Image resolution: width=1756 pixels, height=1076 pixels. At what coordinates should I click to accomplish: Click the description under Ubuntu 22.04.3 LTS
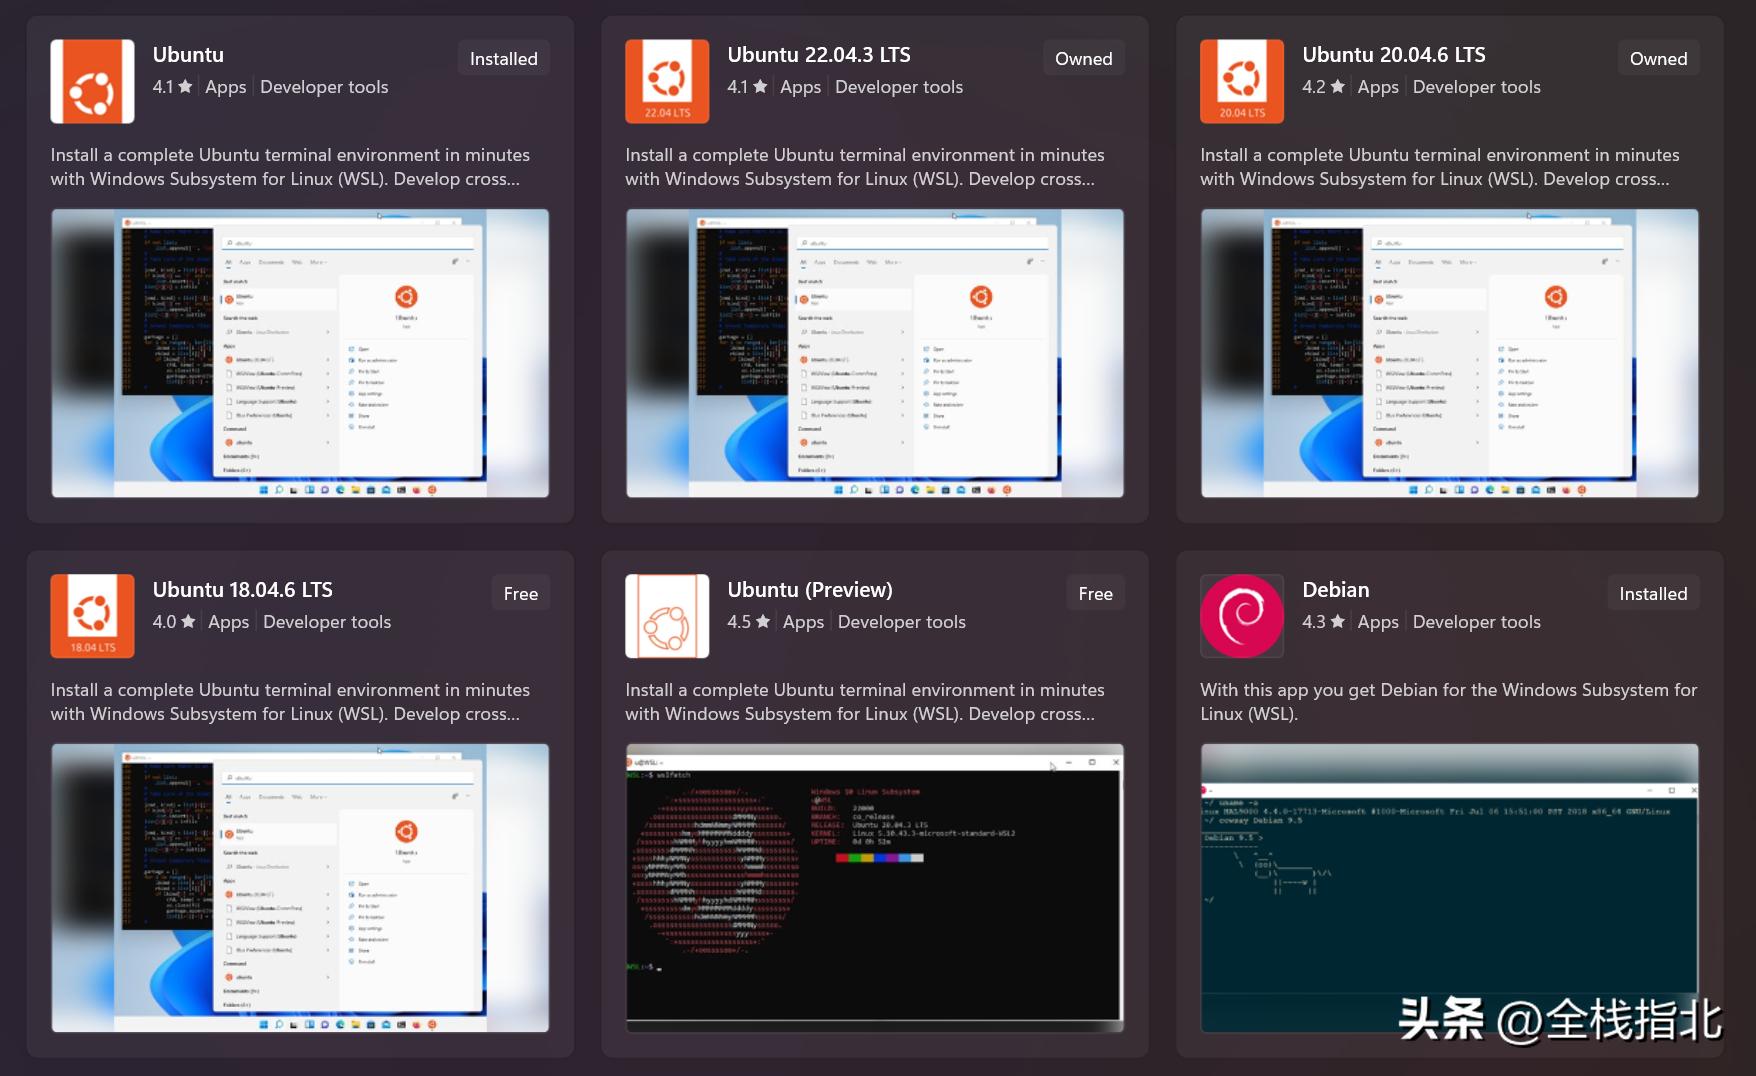(x=865, y=167)
